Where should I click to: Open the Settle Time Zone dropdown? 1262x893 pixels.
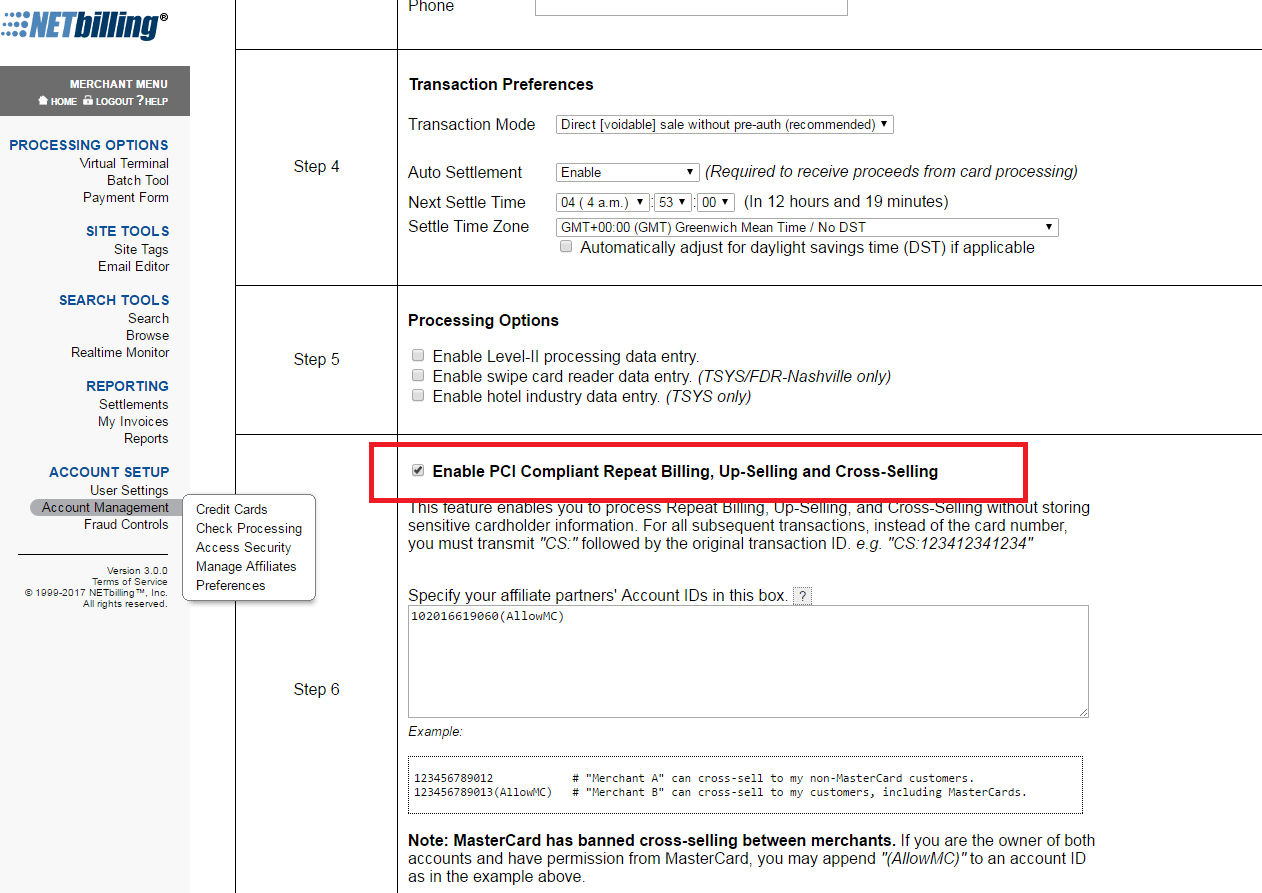point(807,226)
